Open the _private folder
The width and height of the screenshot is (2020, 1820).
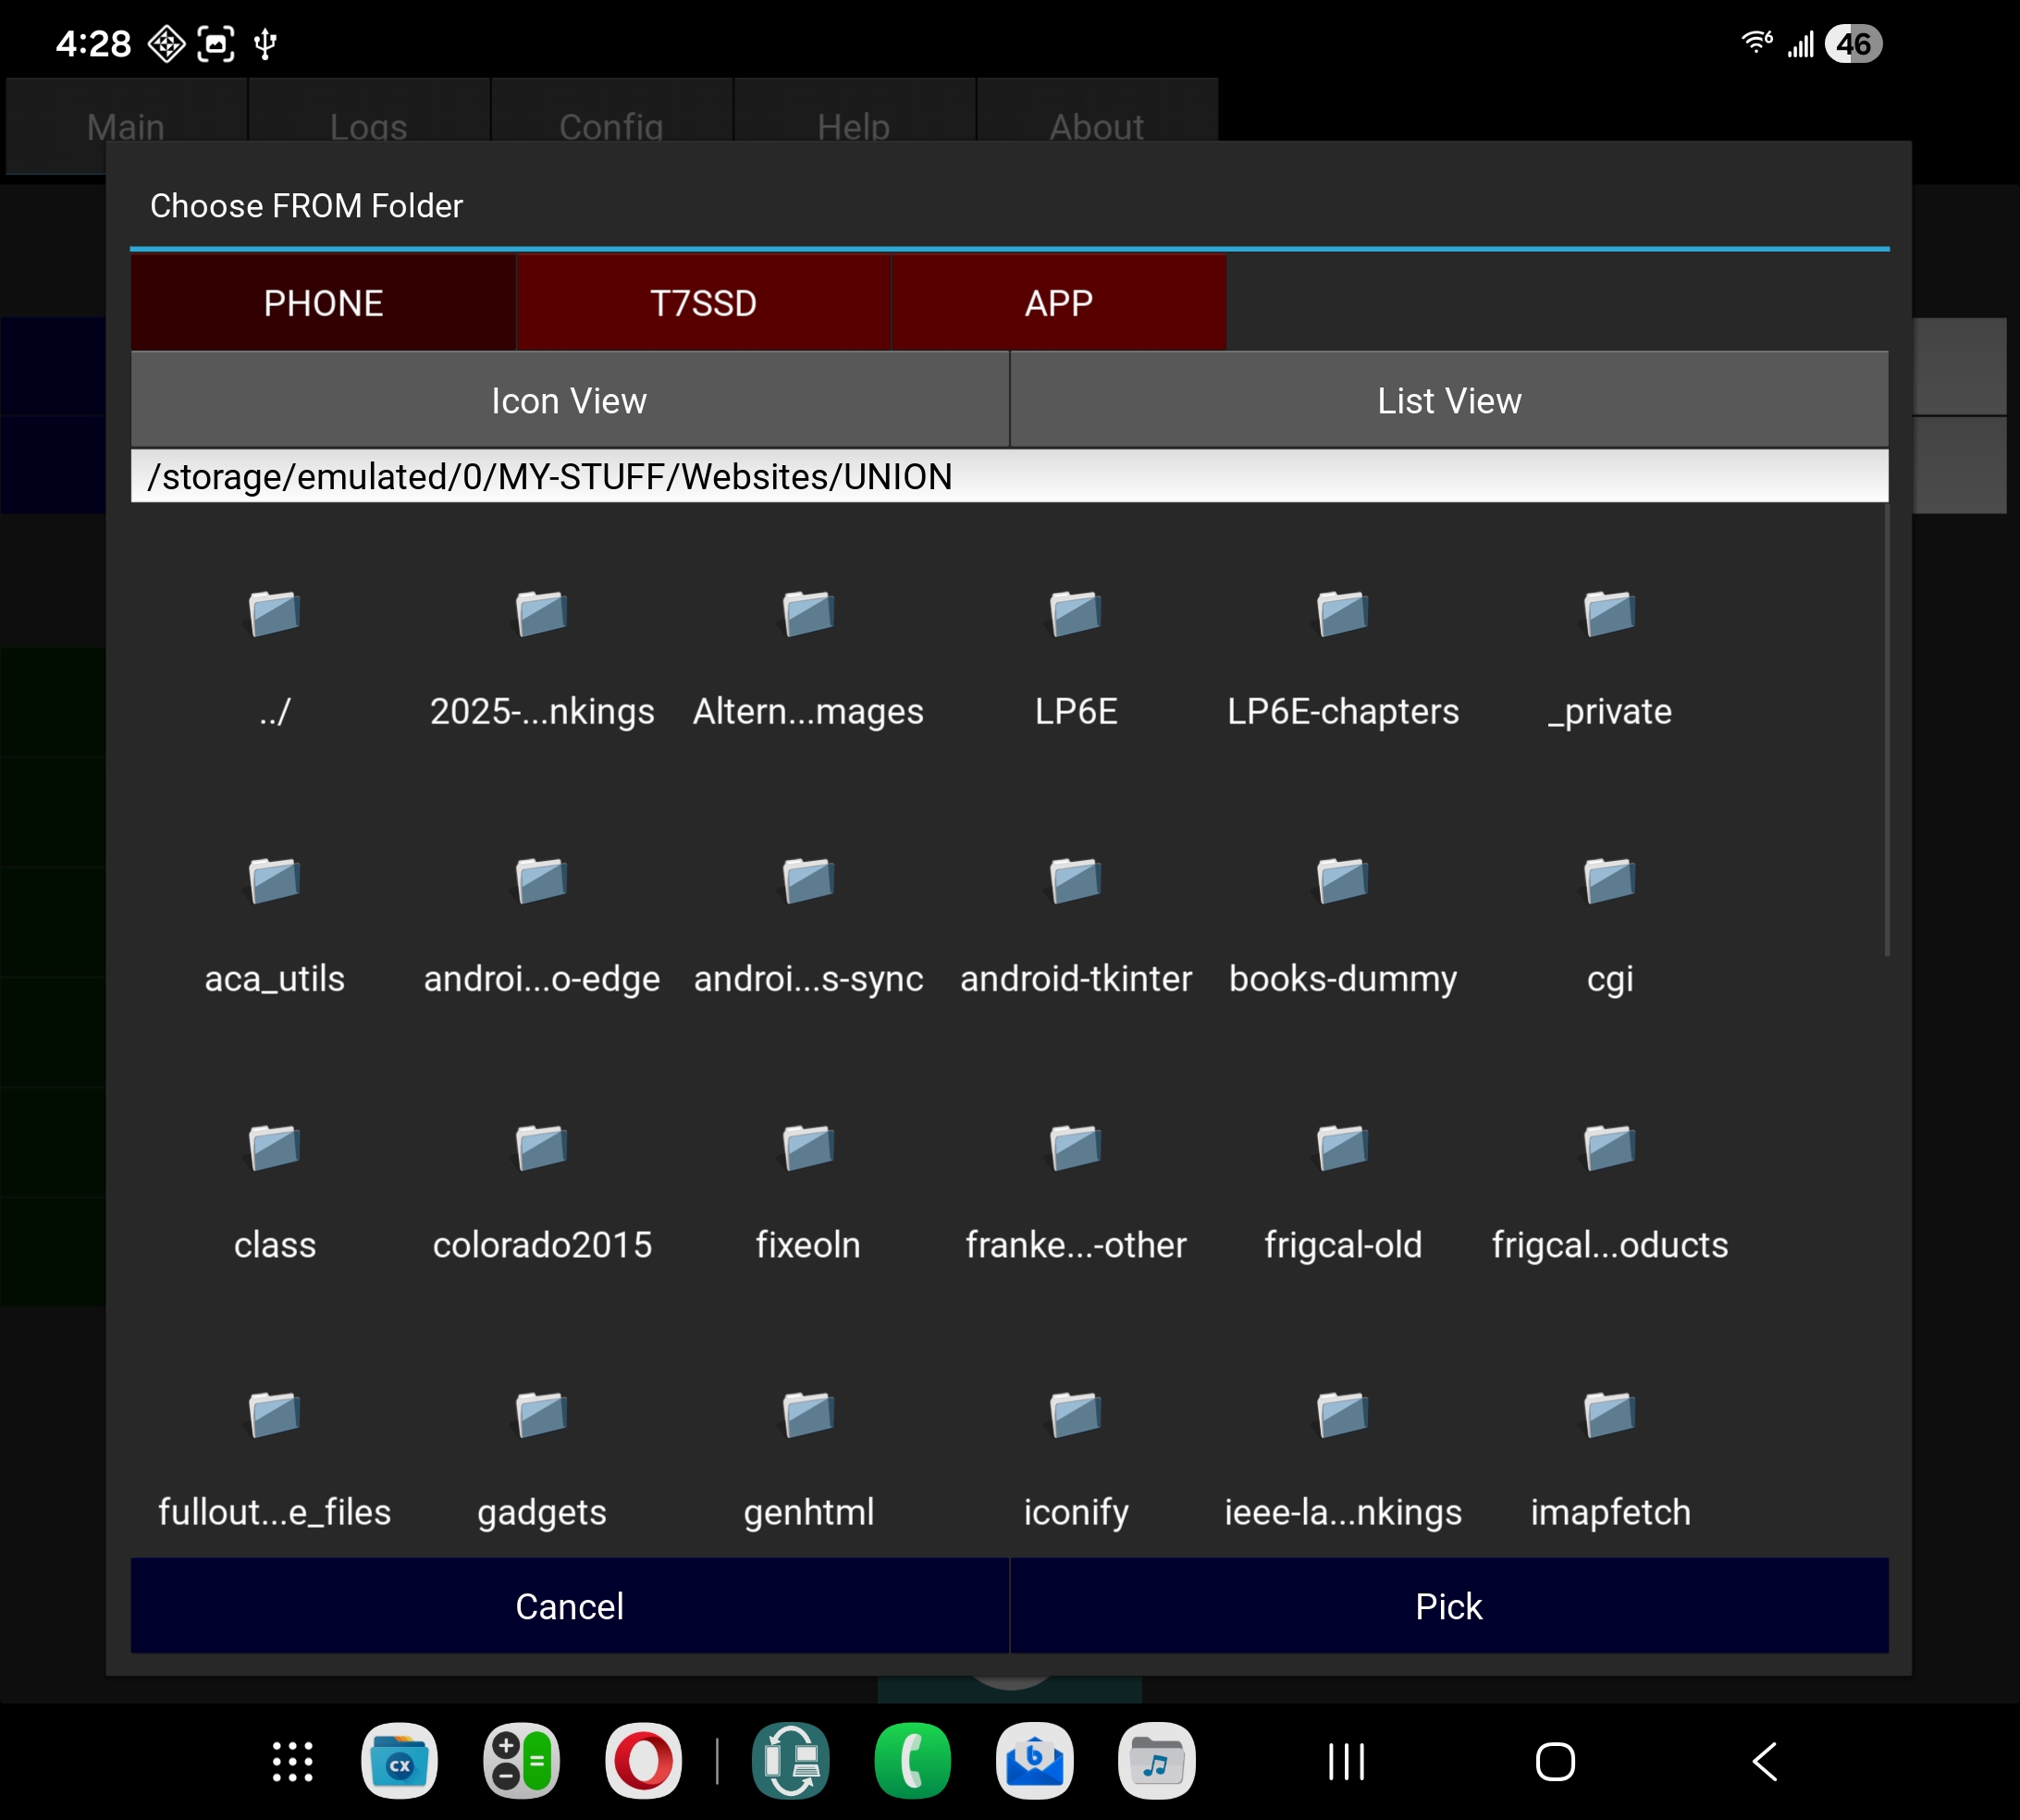click(x=1609, y=614)
